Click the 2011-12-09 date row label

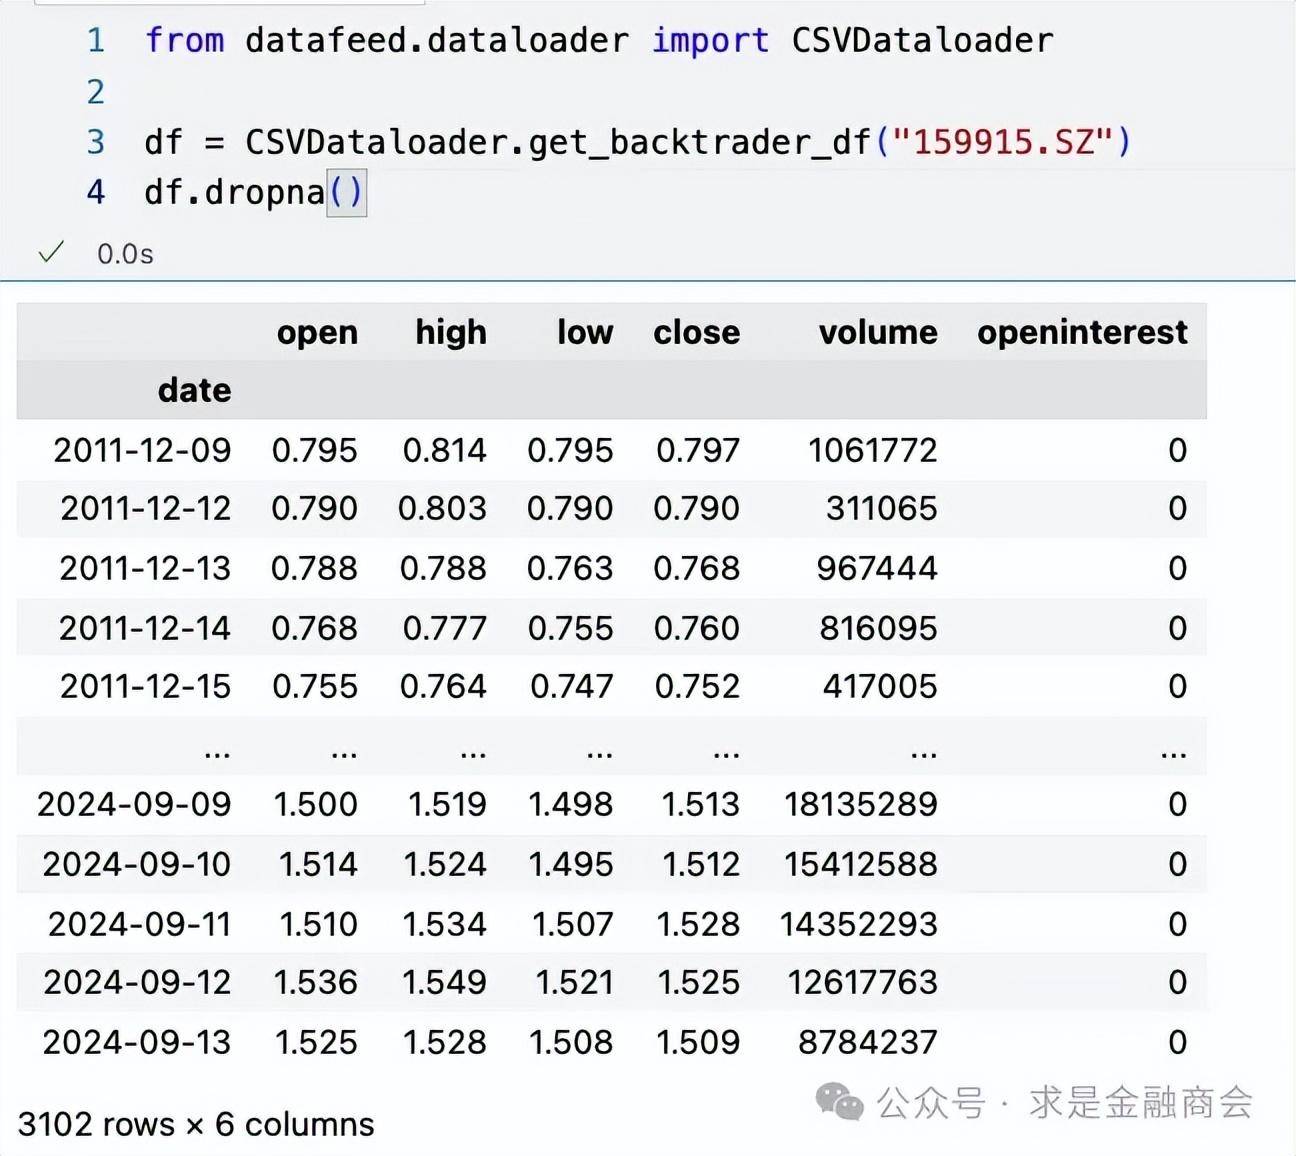[142, 450]
